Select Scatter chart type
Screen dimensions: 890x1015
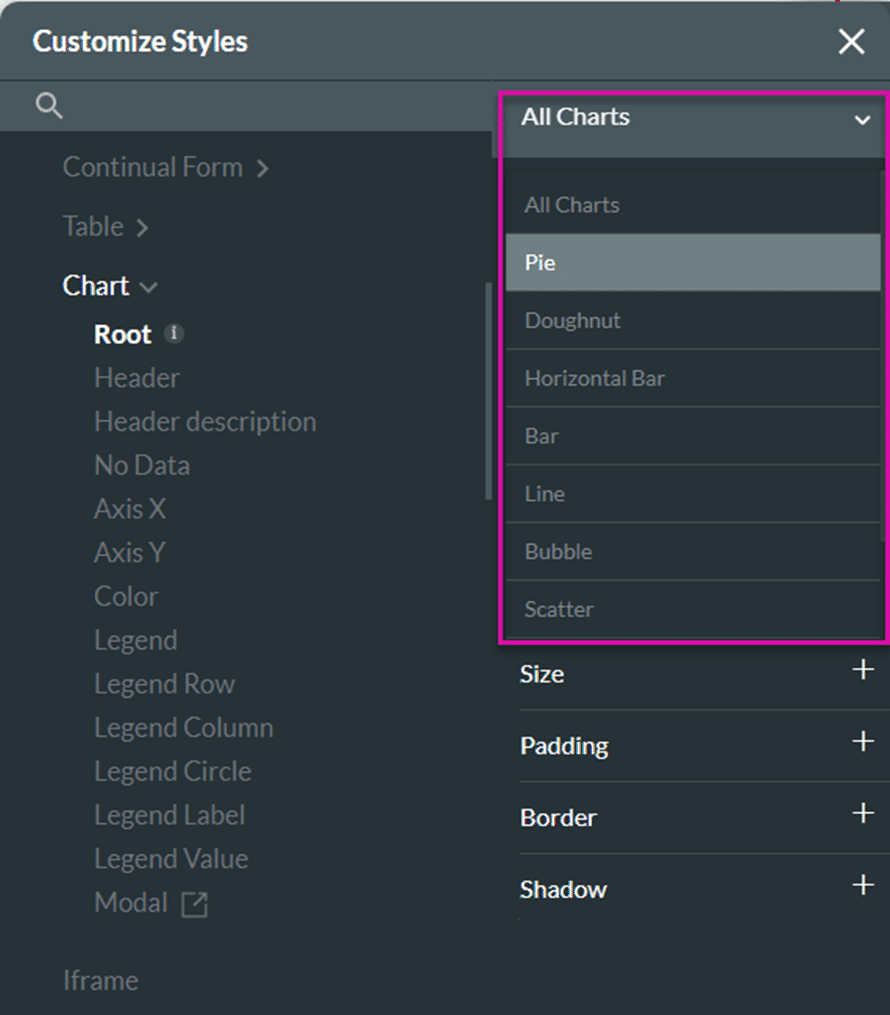coord(692,609)
